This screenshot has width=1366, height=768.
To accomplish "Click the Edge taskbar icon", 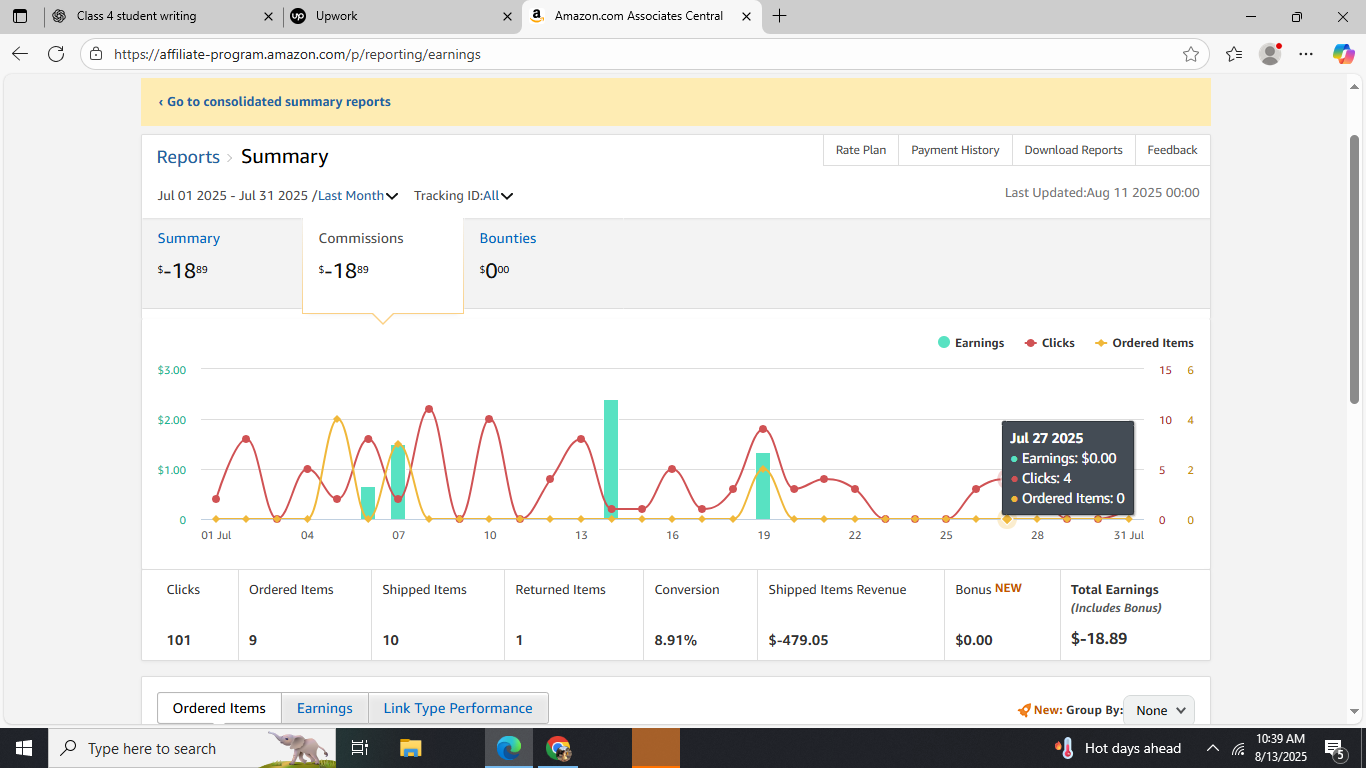I will click(510, 748).
